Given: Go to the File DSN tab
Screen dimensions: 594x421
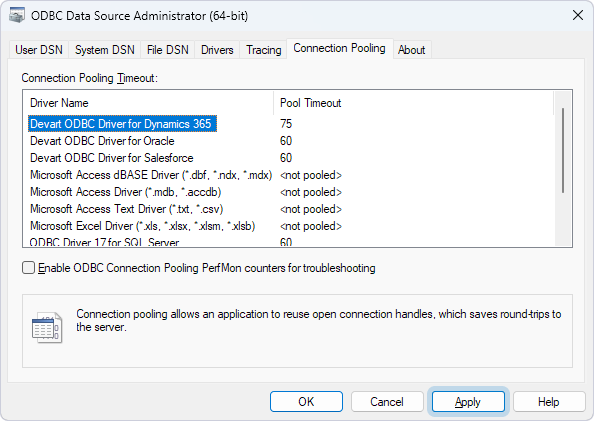Looking at the screenshot, I should (x=167, y=50).
